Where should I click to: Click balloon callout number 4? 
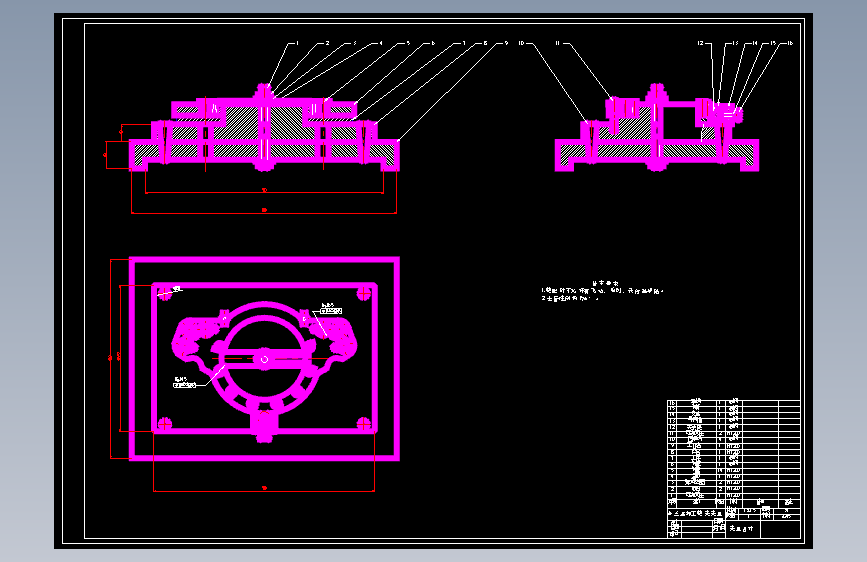pyautogui.click(x=381, y=43)
